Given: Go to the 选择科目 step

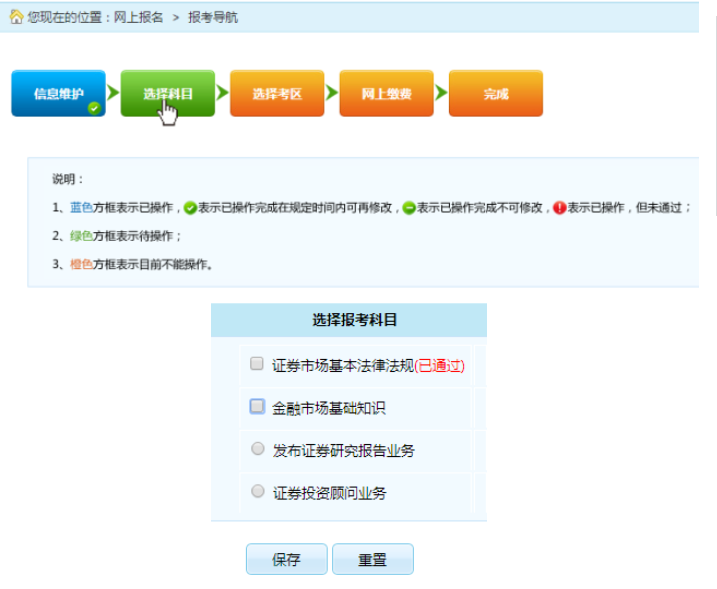Looking at the screenshot, I should [167, 93].
